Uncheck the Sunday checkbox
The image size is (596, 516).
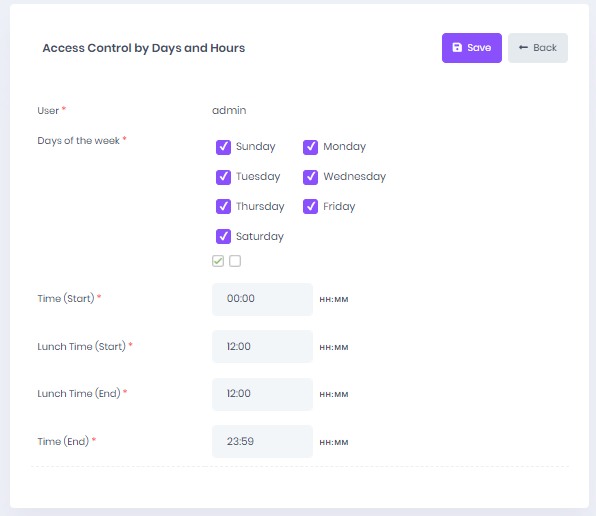click(x=224, y=147)
